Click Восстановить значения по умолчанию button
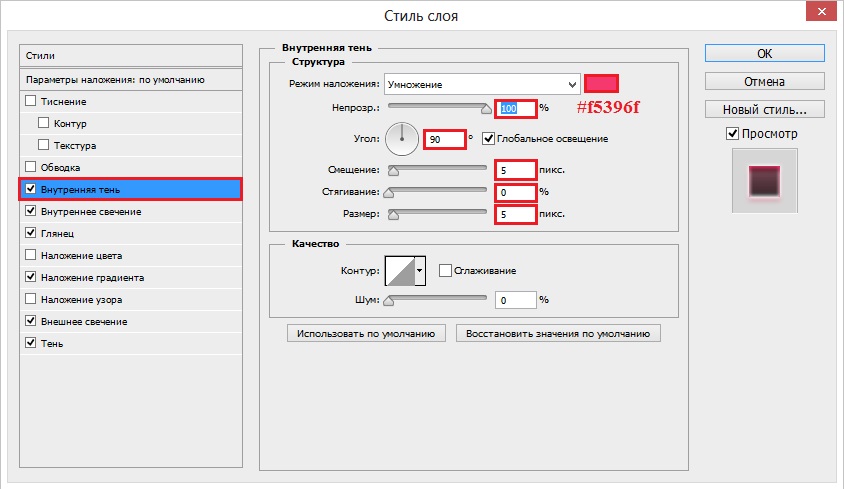The image size is (844, 489). pos(558,333)
